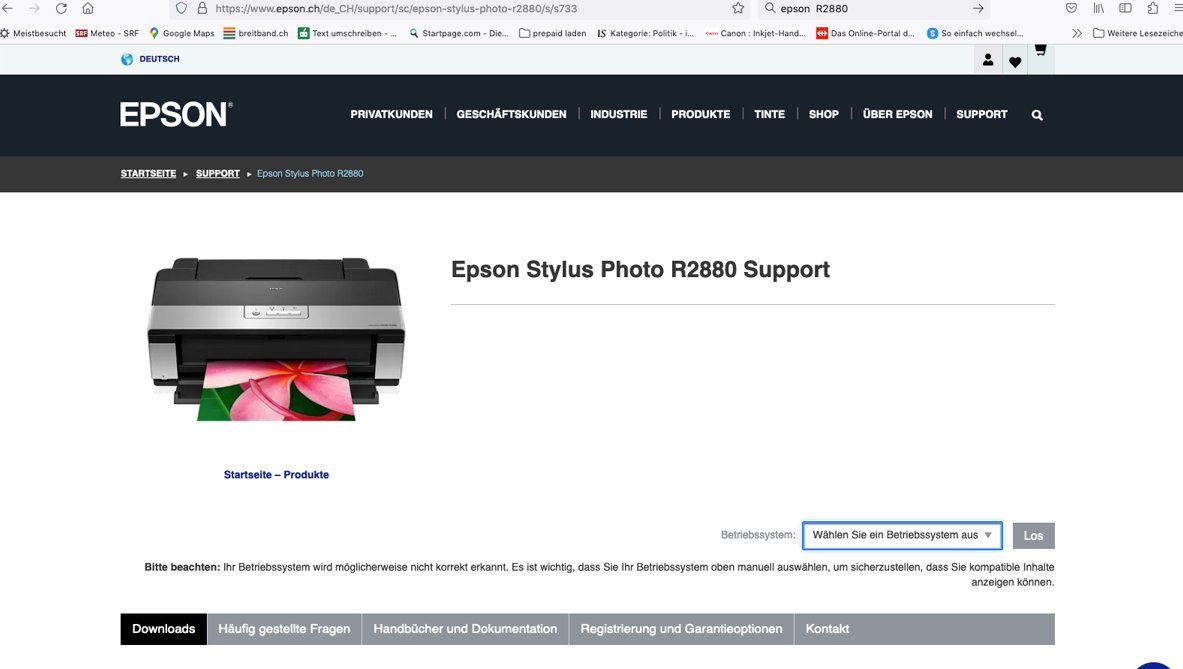This screenshot has height=669, width=1183.
Task: Click the R2880 printer product image
Action: [x=276, y=339]
